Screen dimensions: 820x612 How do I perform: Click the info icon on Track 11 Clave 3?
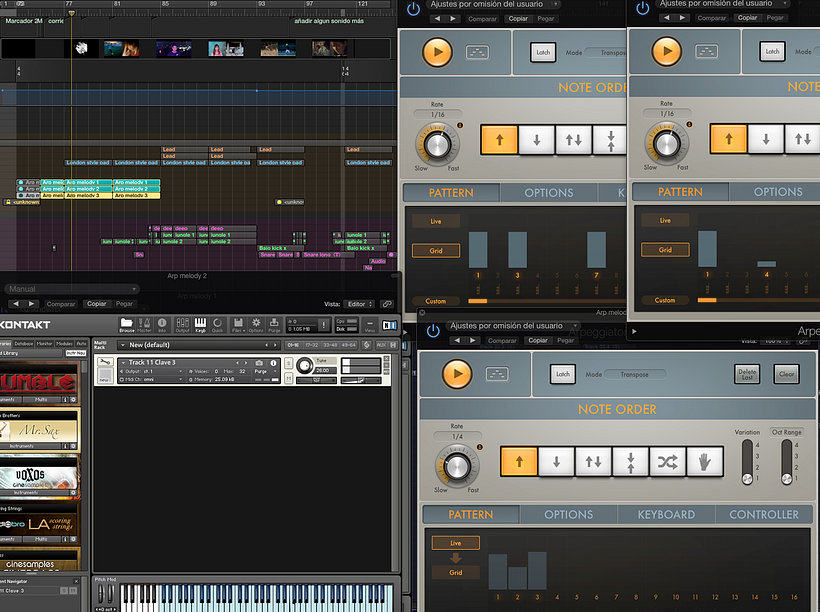(x=273, y=362)
